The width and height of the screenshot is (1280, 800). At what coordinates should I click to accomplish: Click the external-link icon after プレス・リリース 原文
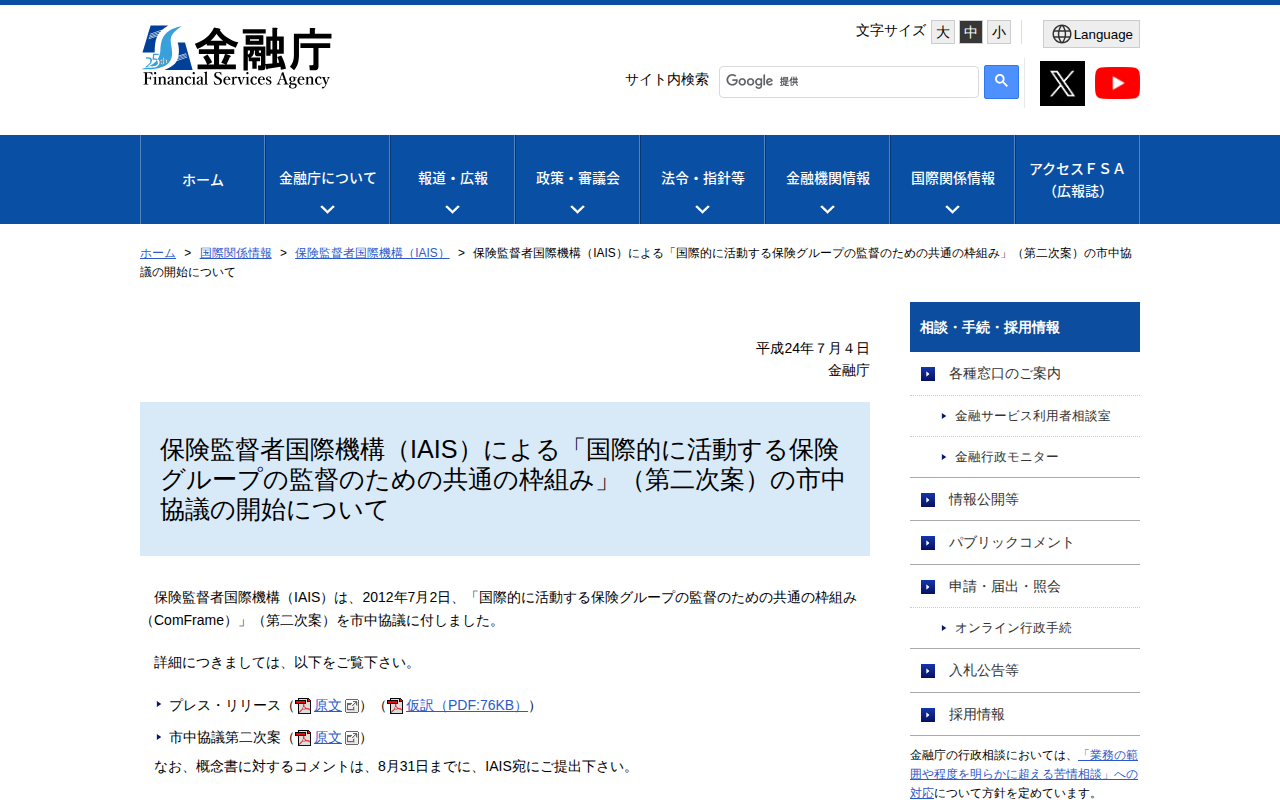tap(351, 705)
